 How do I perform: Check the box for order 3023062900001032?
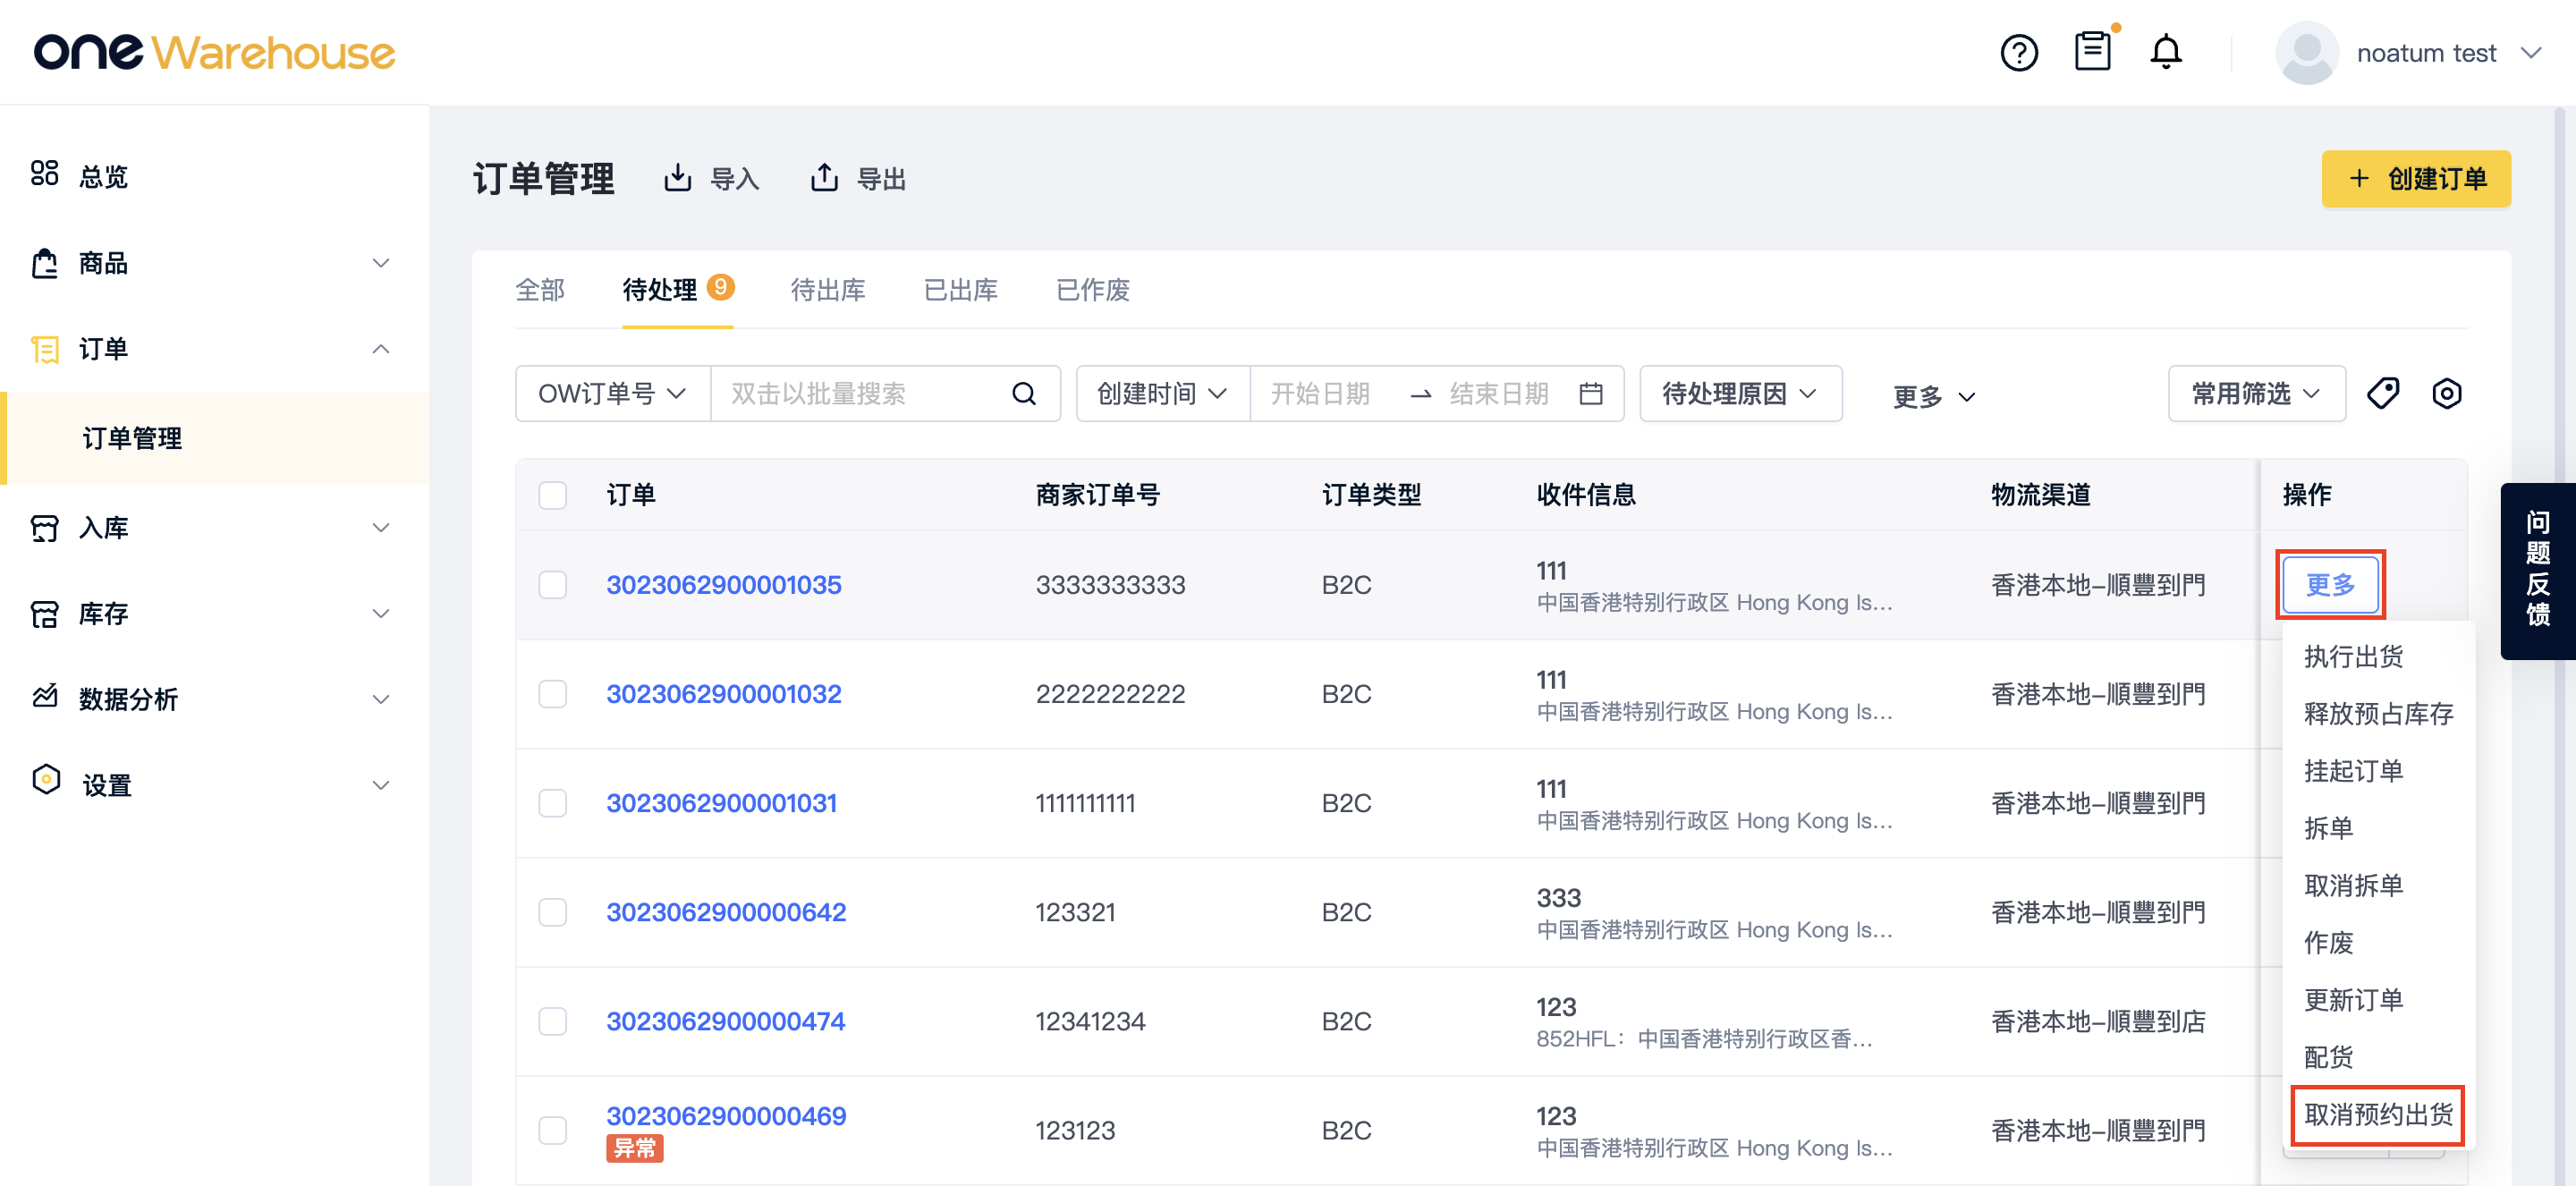click(x=553, y=694)
